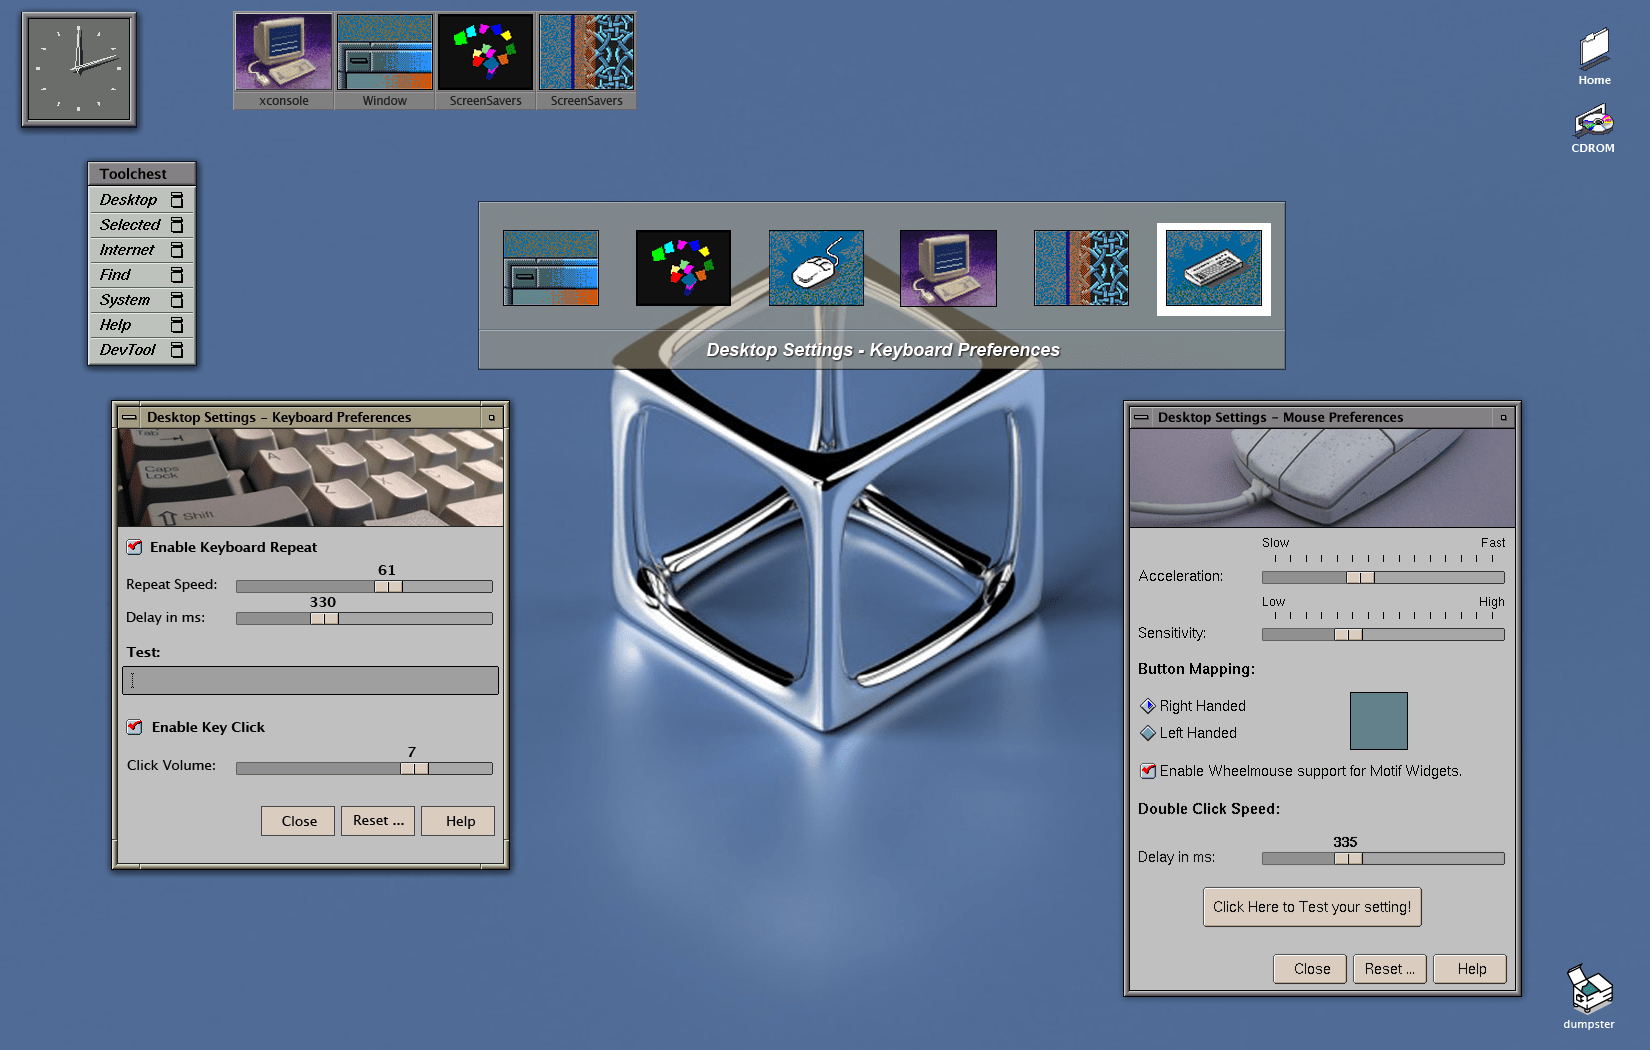Uncheck the Enable Key Click checkbox

134,727
